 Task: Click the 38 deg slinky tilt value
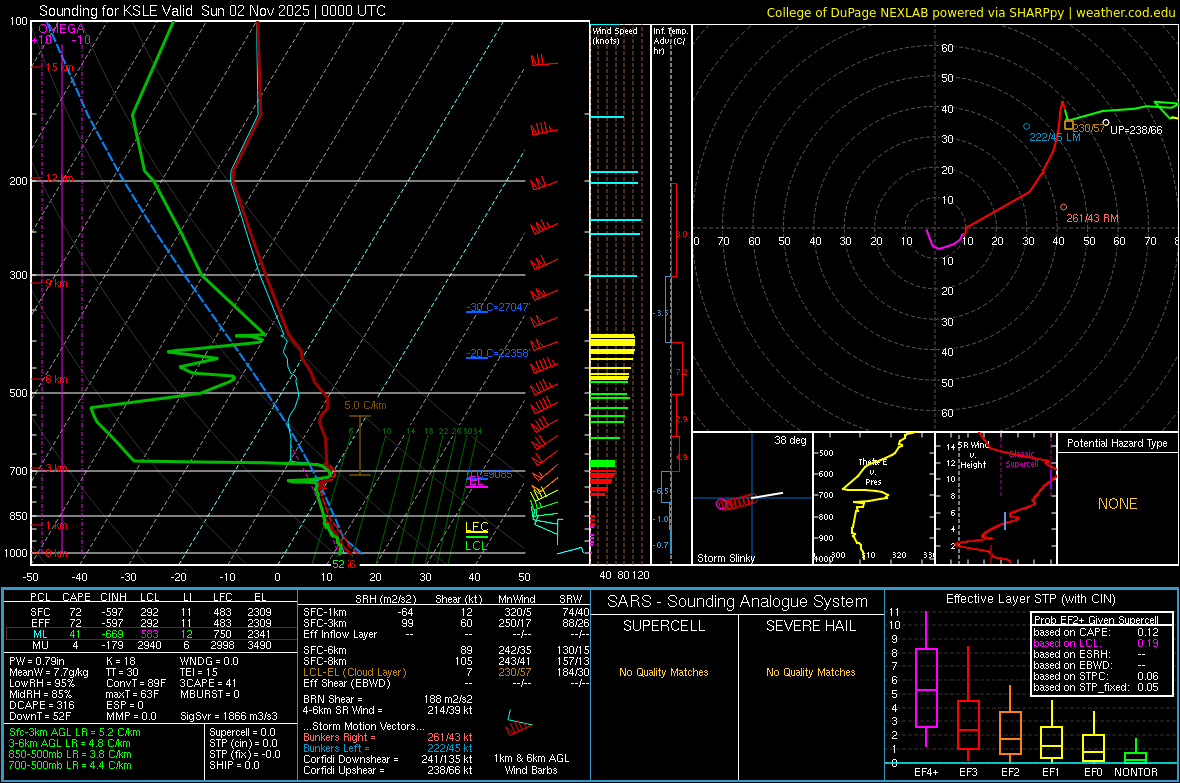(790, 440)
